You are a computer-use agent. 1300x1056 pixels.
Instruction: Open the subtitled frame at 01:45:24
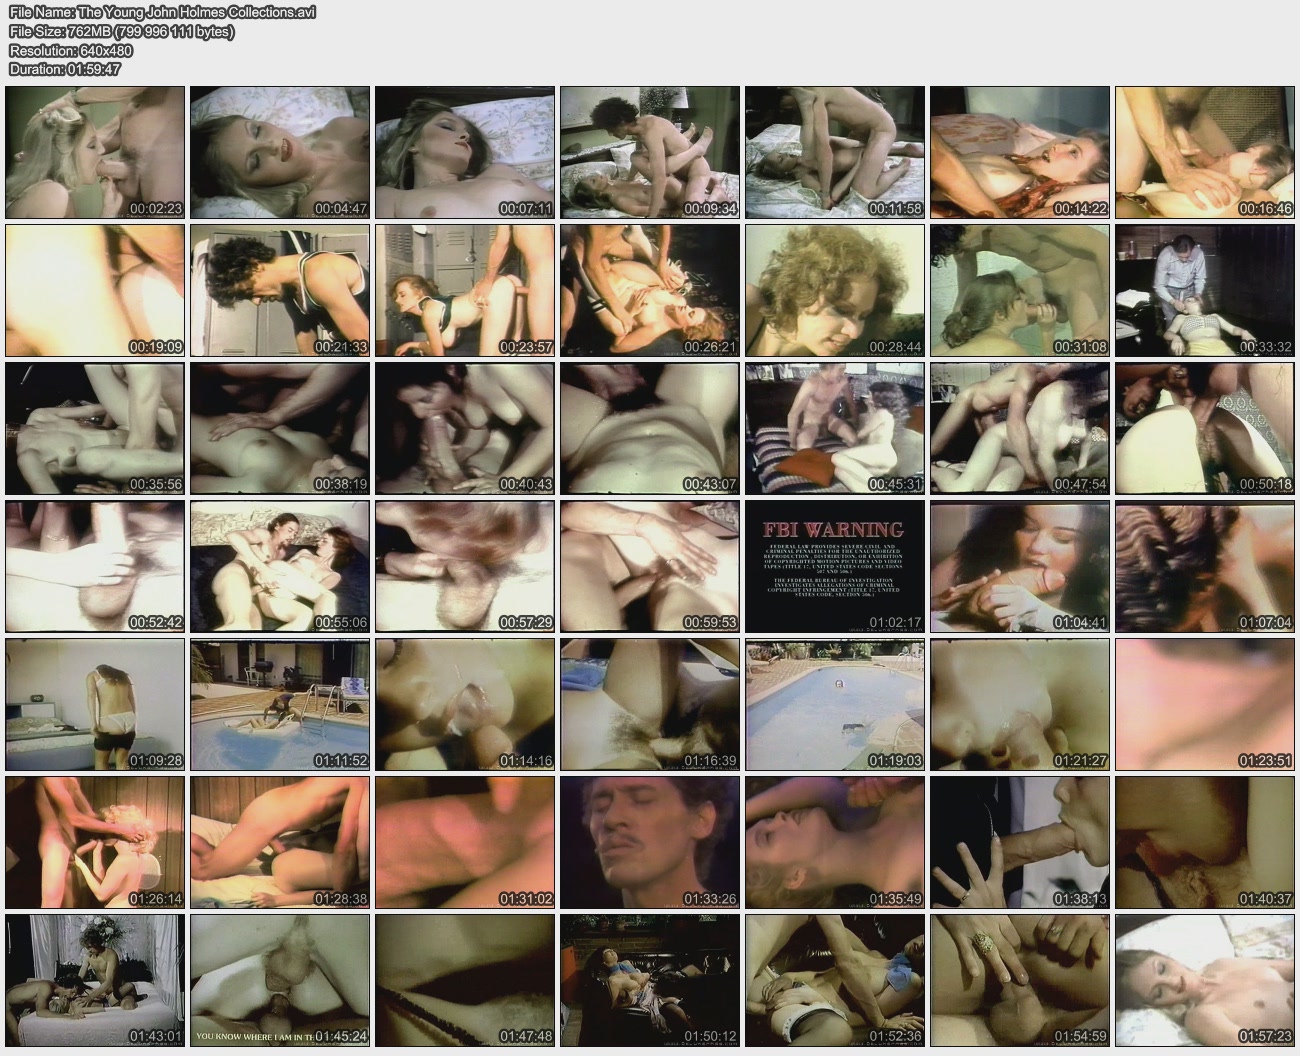coord(280,980)
